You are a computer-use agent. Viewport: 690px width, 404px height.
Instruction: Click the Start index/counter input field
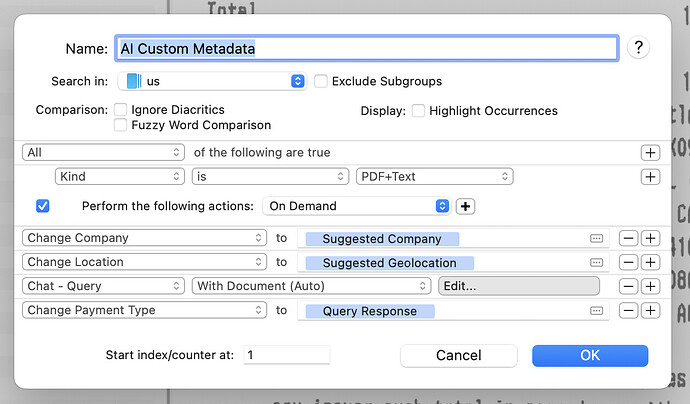click(285, 355)
